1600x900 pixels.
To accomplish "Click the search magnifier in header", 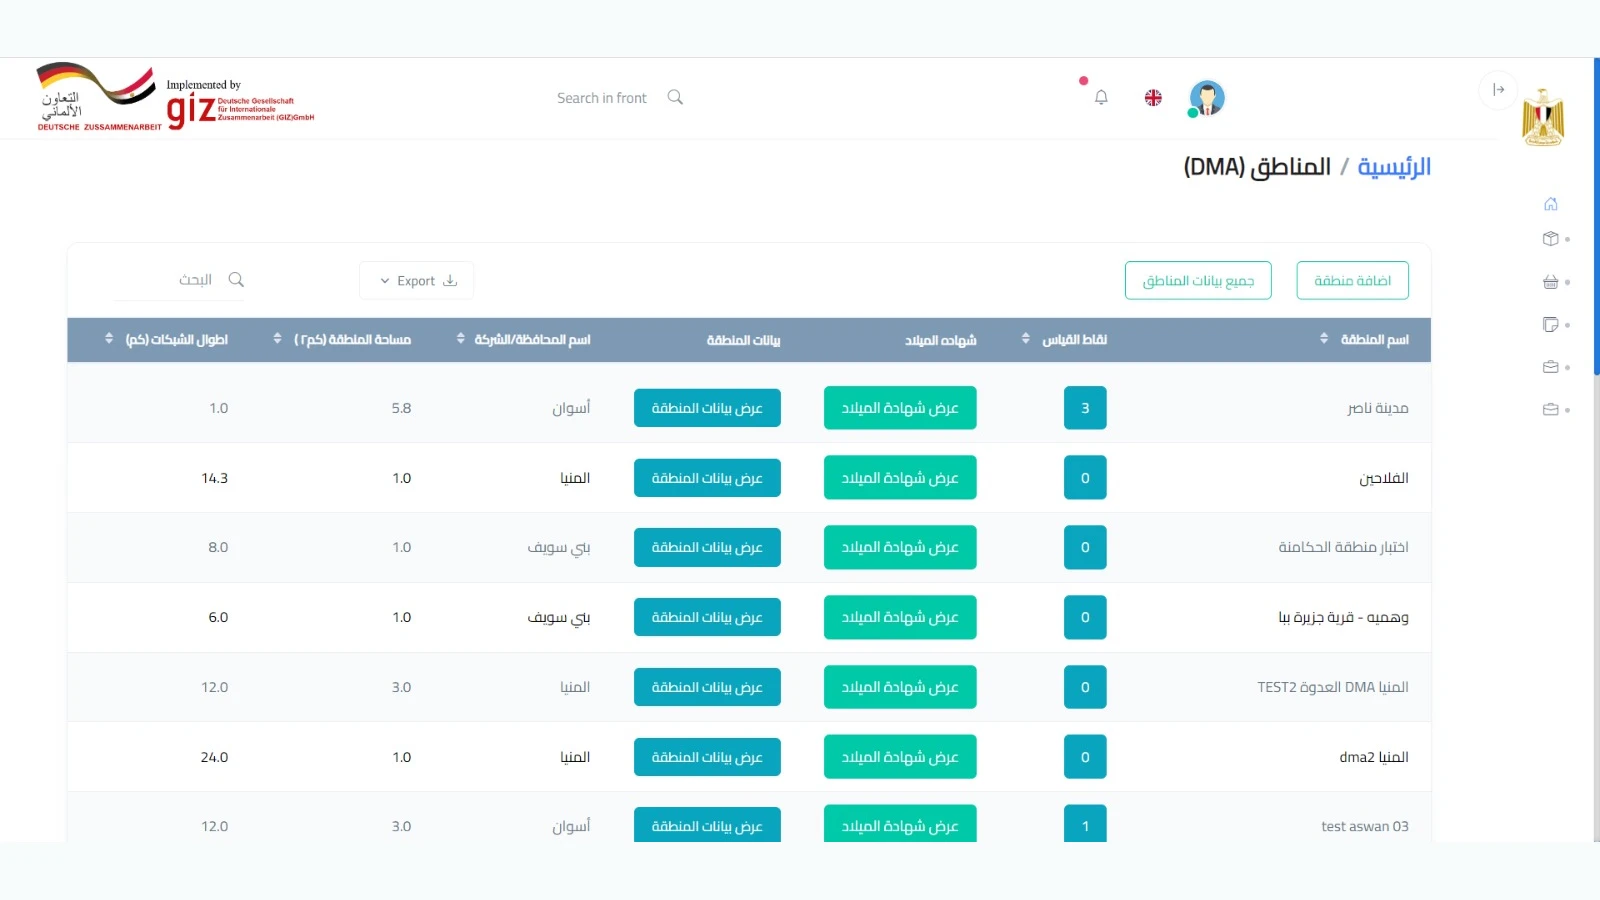I will pyautogui.click(x=675, y=97).
